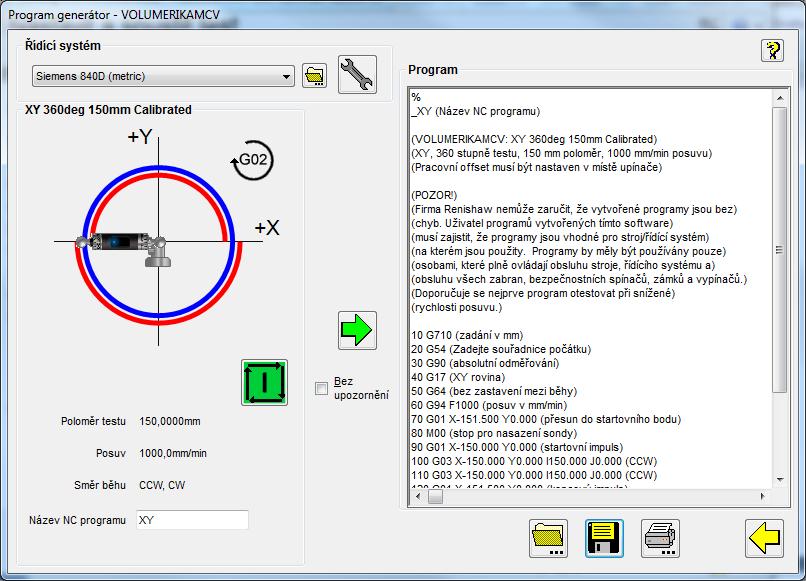Click the line '90 G01 X-150.000 Y0.000 (startovní impuls)'
The width and height of the screenshot is (806, 581).
pos(517,447)
